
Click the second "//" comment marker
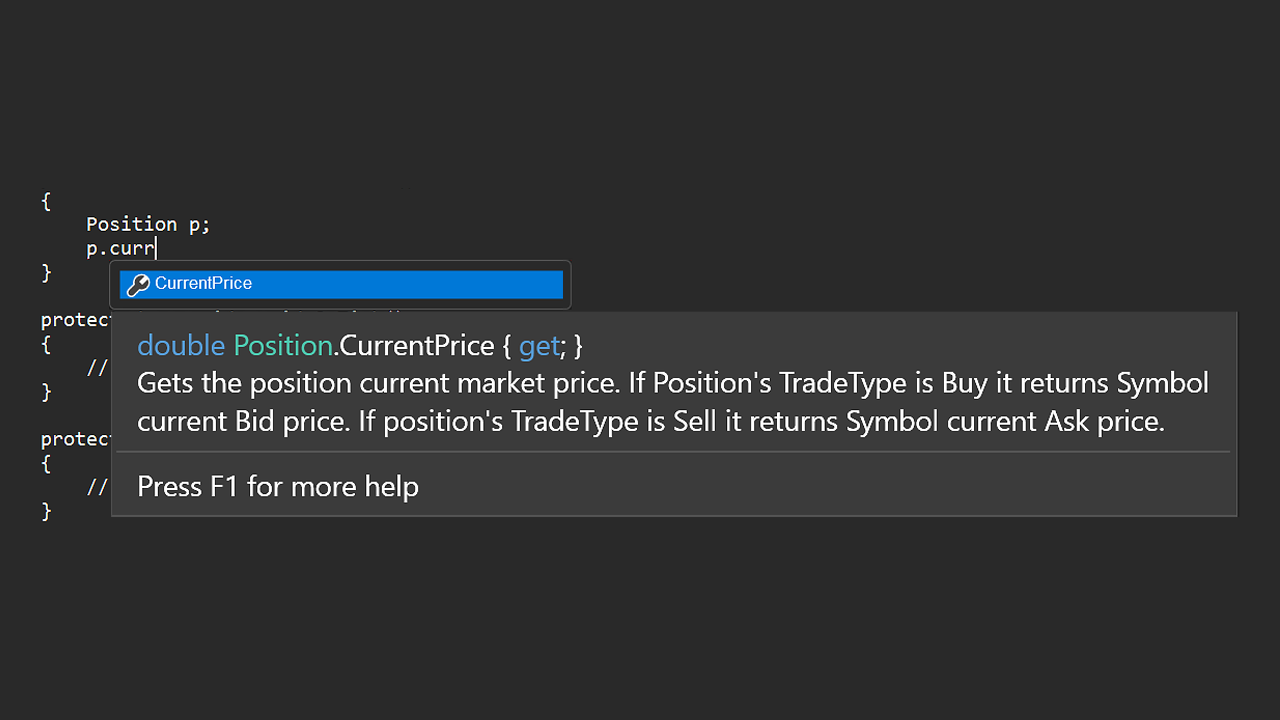click(97, 487)
